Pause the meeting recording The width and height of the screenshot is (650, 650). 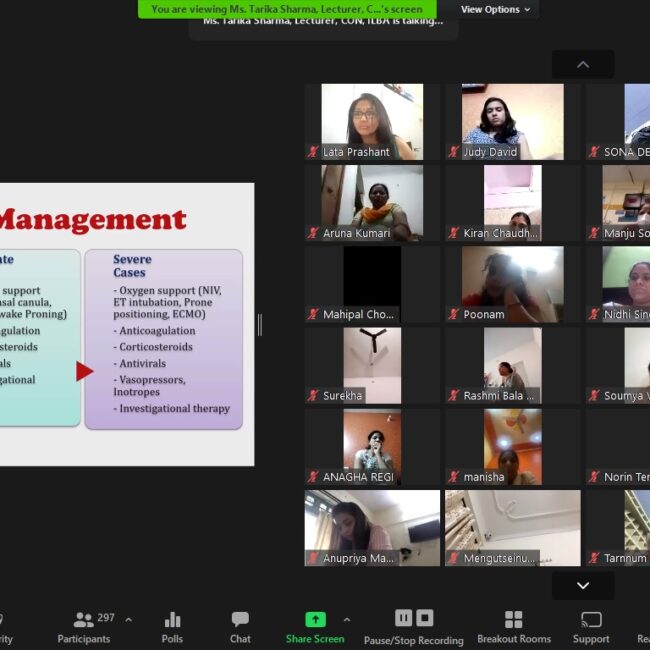pos(403,618)
